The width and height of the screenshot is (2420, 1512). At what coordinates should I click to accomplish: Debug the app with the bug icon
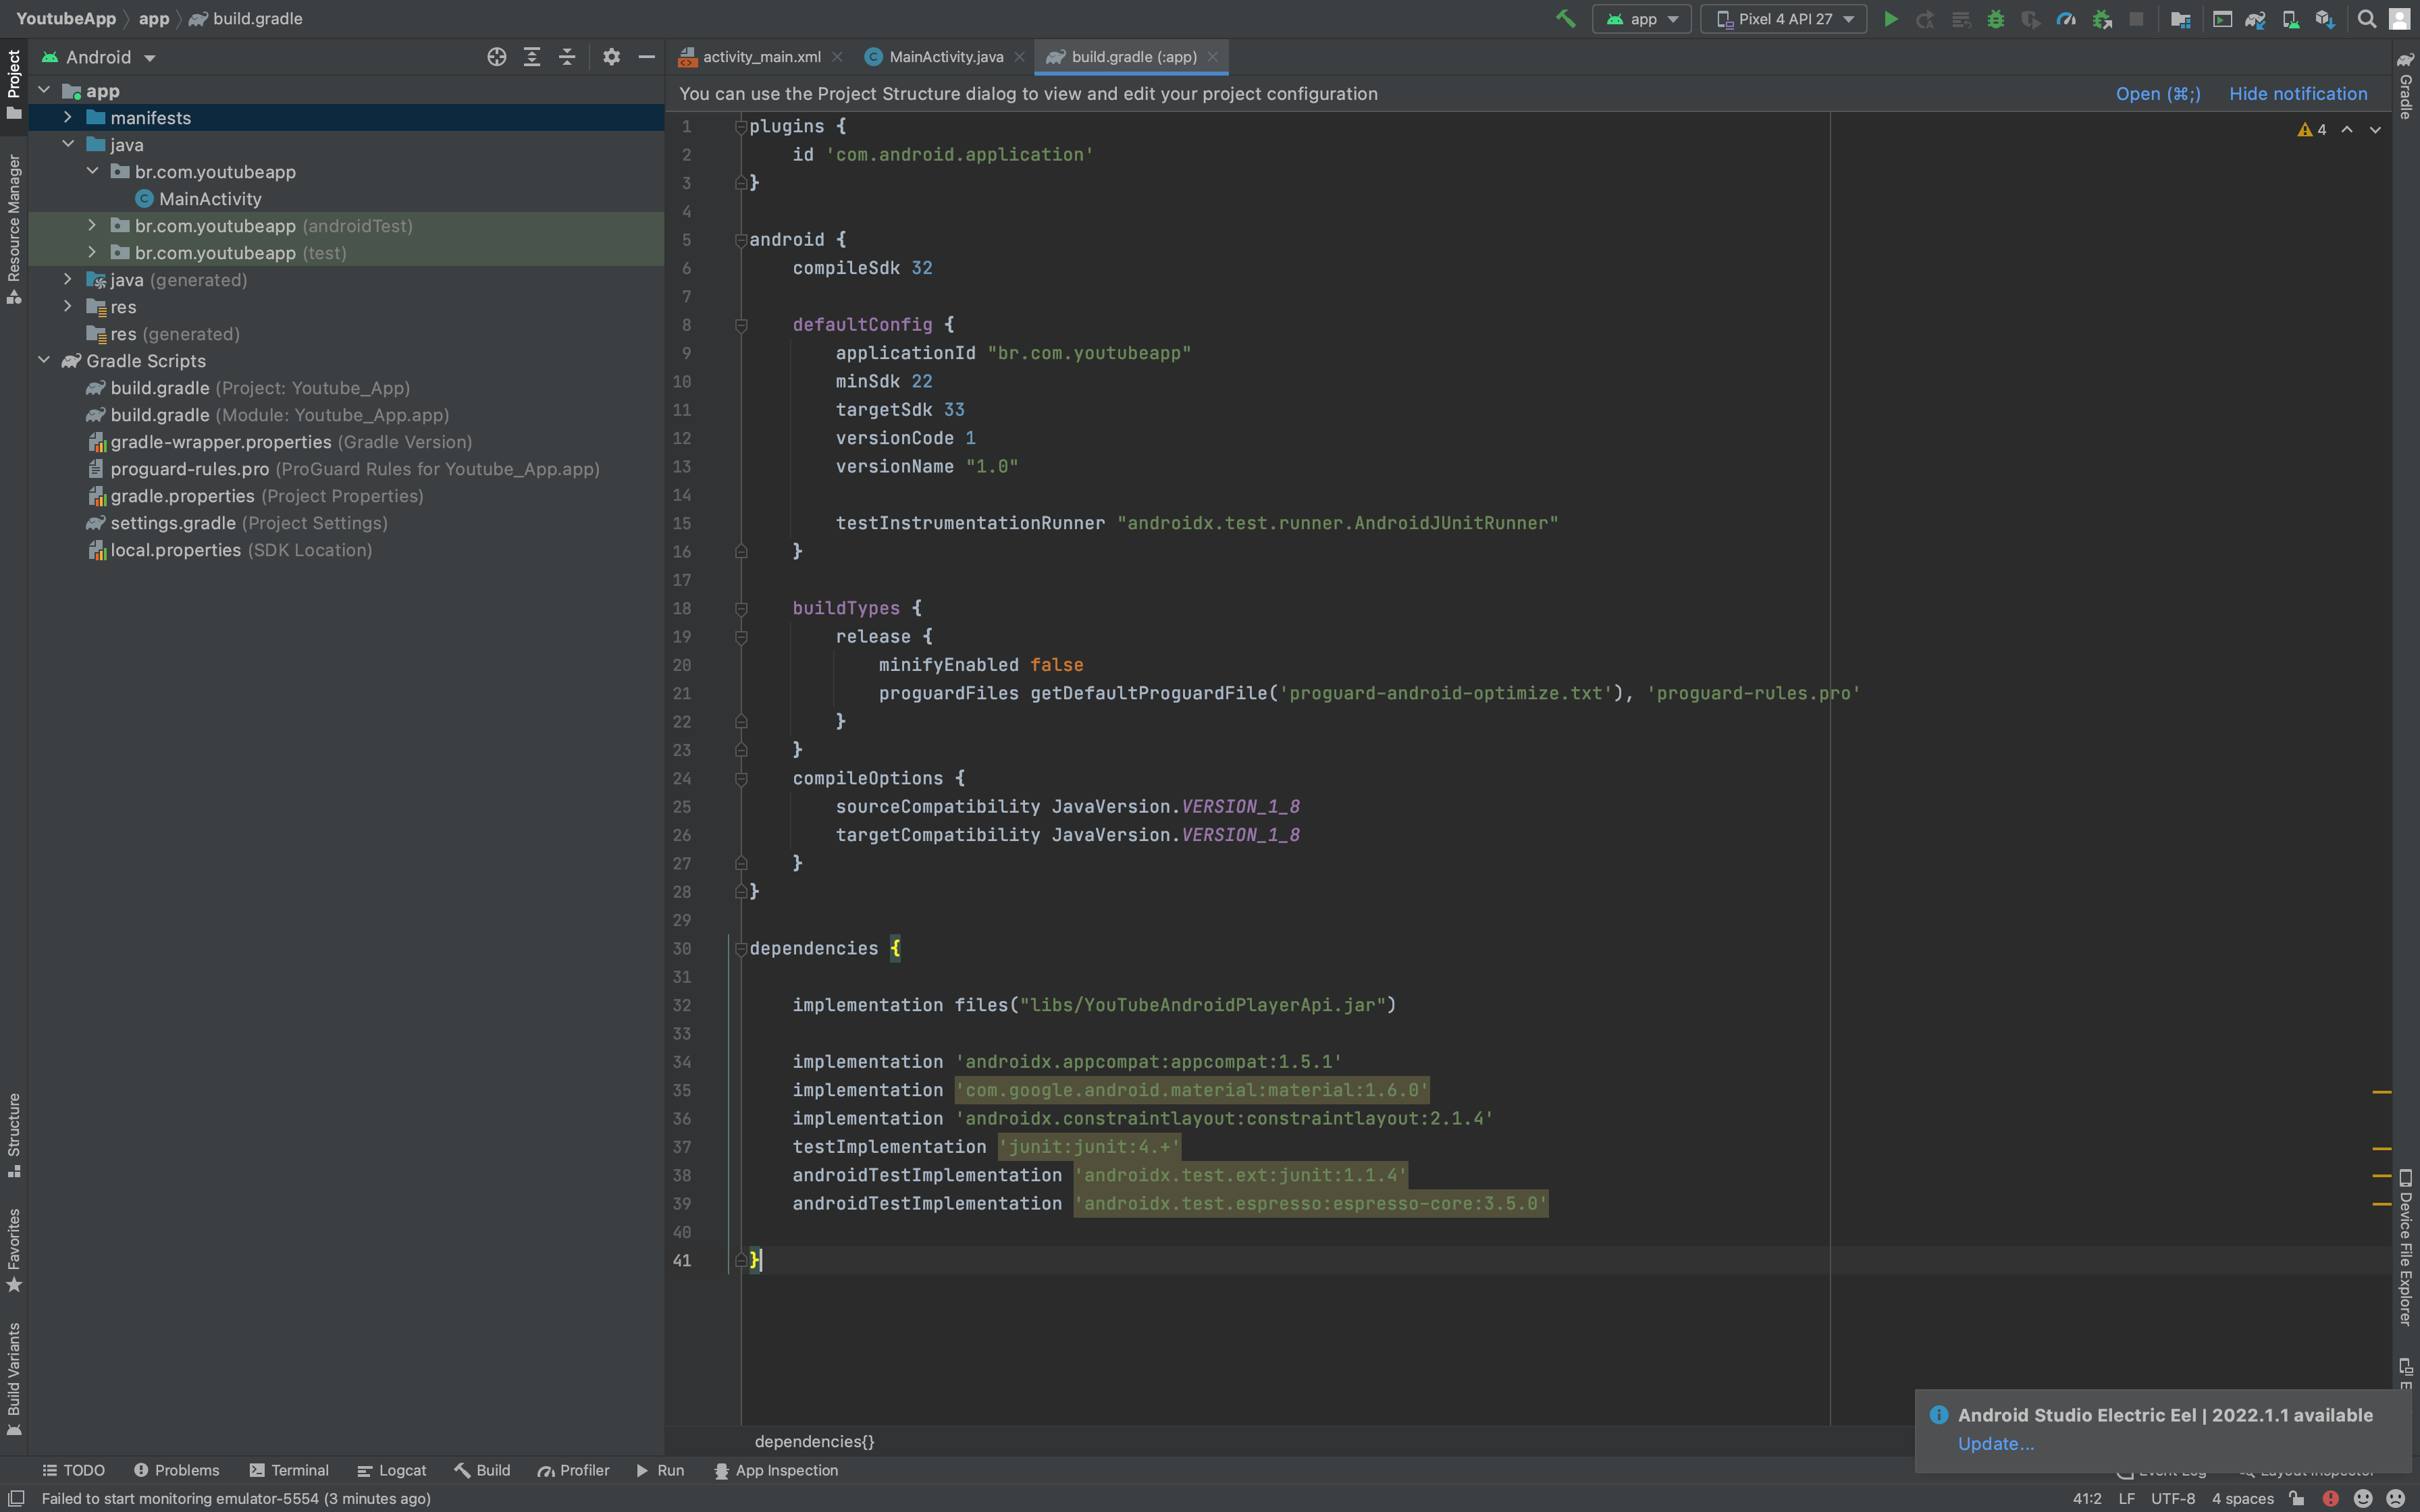point(1996,18)
